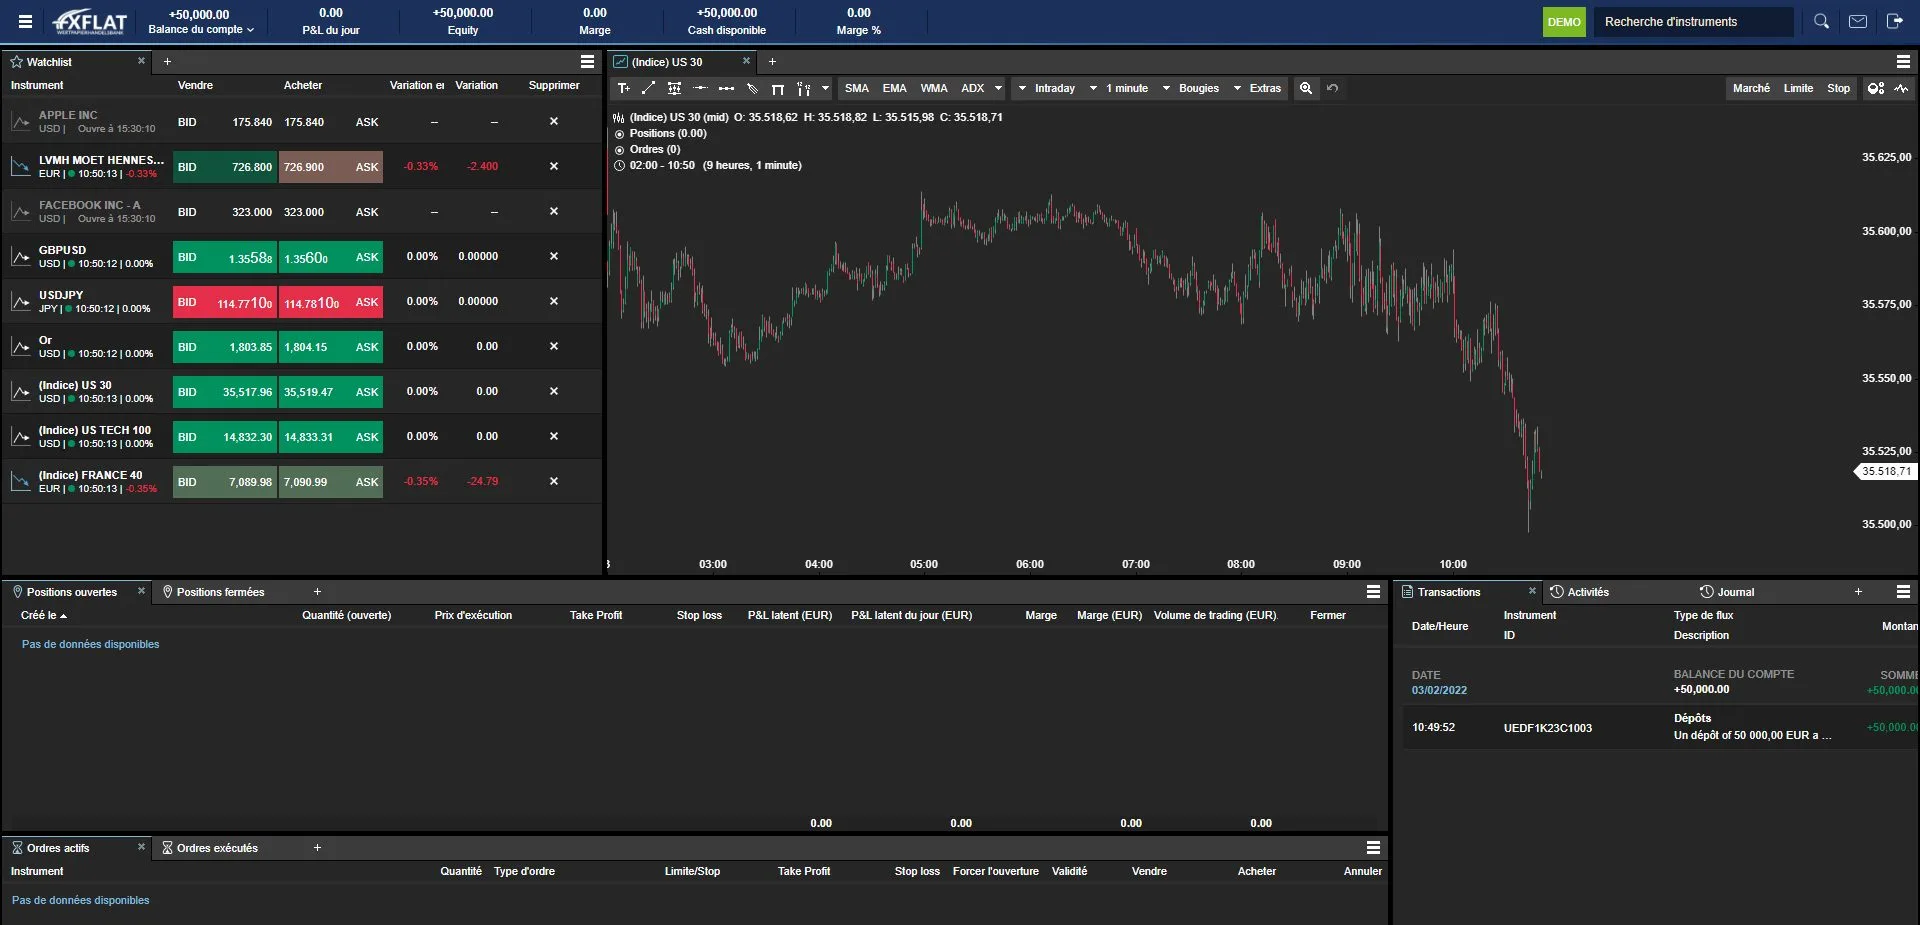
Task: Click the Marché order button
Action: point(1750,89)
